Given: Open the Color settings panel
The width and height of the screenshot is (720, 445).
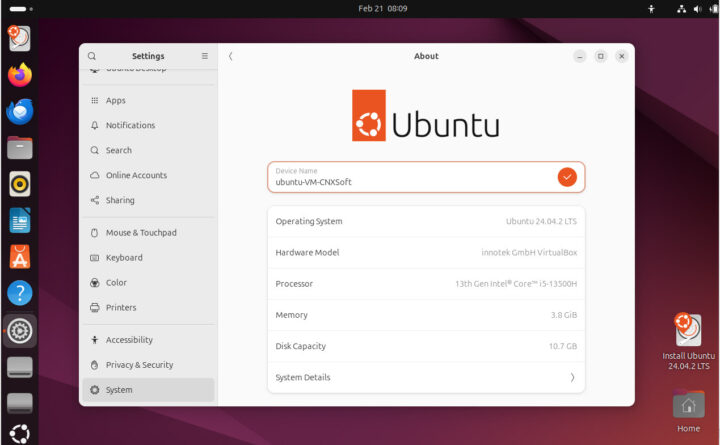Looking at the screenshot, I should (x=116, y=283).
